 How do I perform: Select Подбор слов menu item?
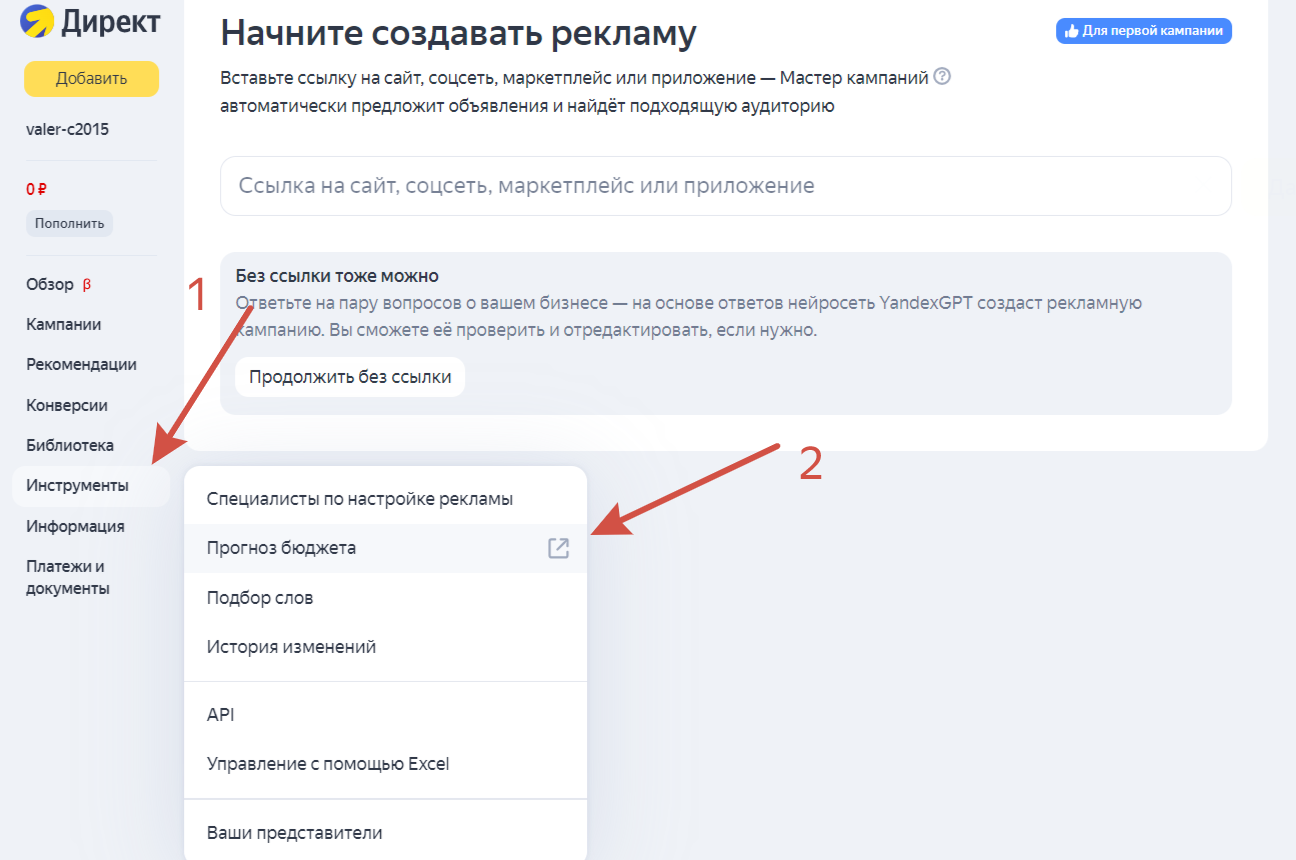point(385,598)
